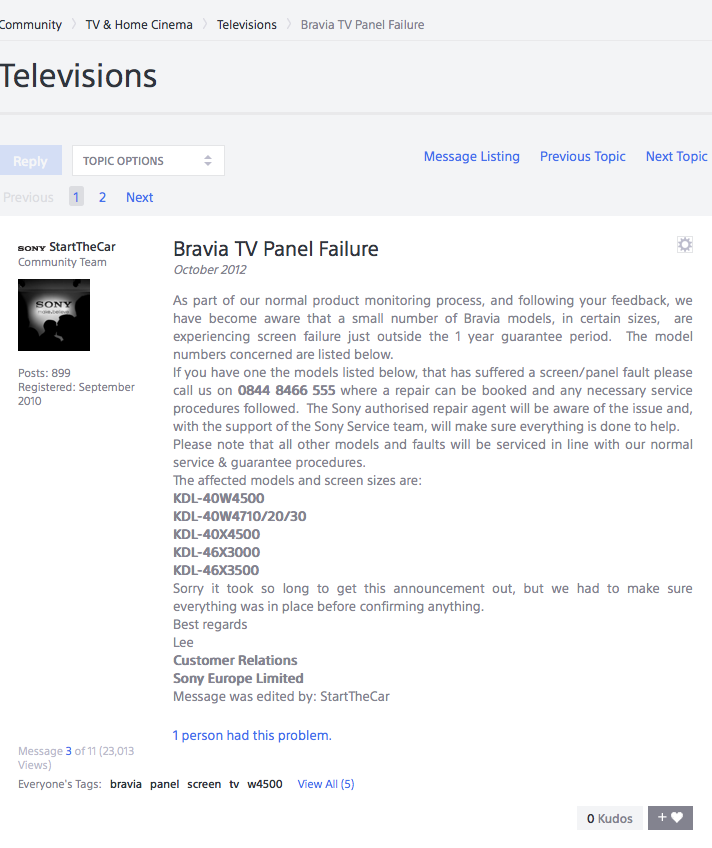Go to Message Listing
The width and height of the screenshot is (712, 848).
pos(472,156)
